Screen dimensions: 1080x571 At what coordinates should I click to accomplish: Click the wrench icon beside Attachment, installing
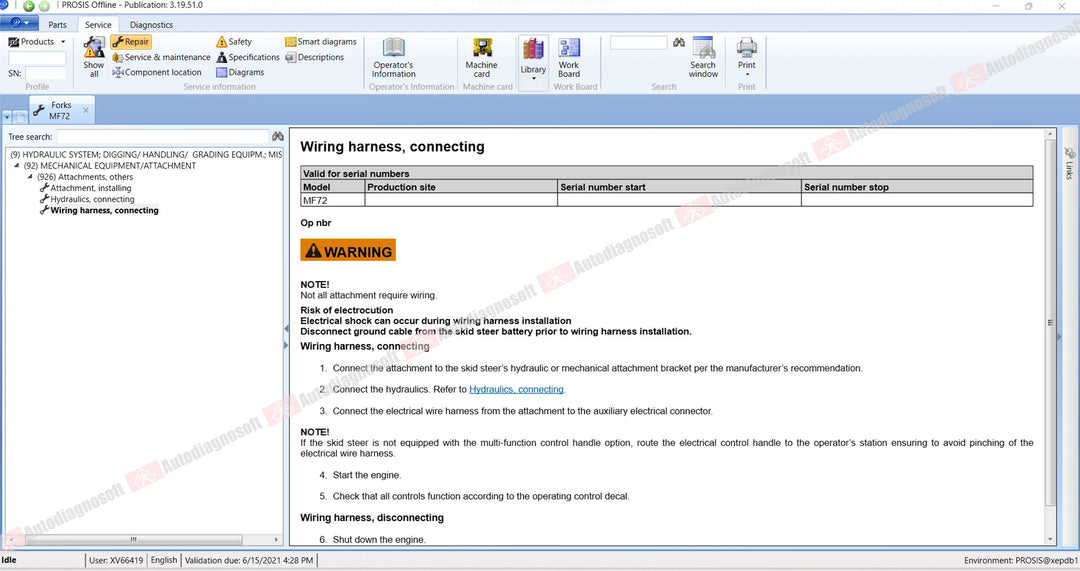point(44,188)
